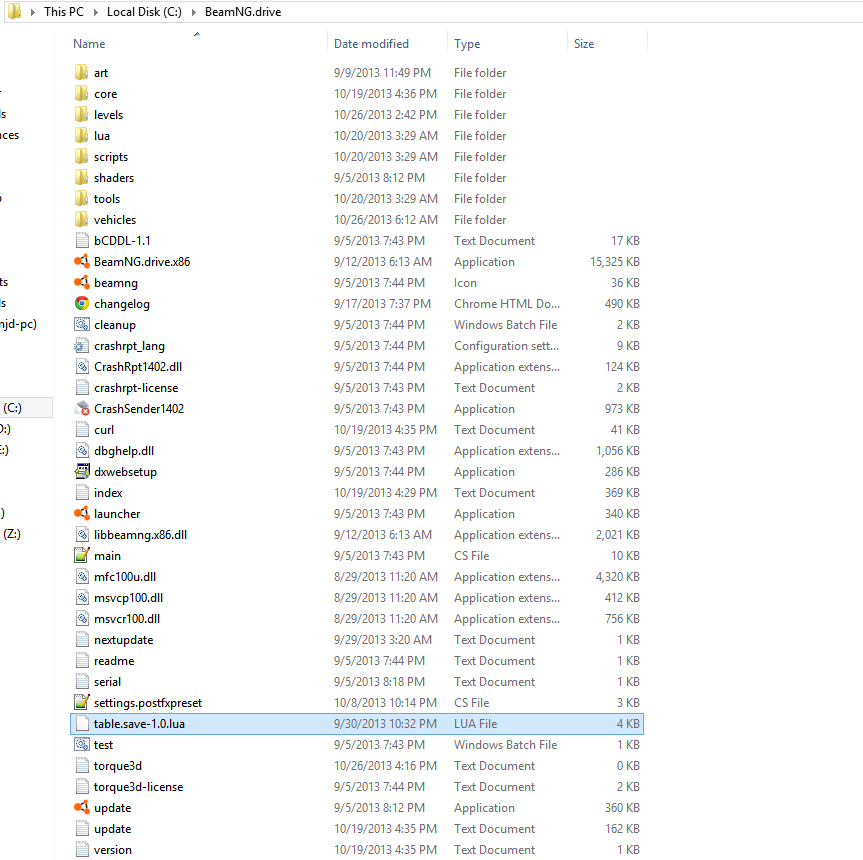Image resolution: width=863 pixels, height=860 pixels.
Task: Select the msvcr100.dll file name
Action: (127, 618)
